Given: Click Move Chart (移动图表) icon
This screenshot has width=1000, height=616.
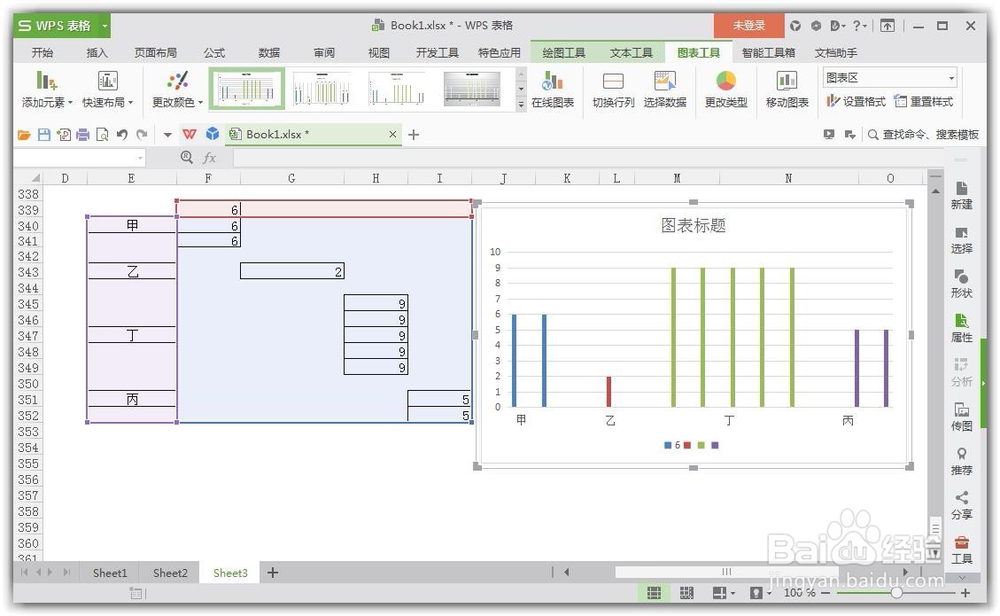Looking at the screenshot, I should [x=786, y=81].
